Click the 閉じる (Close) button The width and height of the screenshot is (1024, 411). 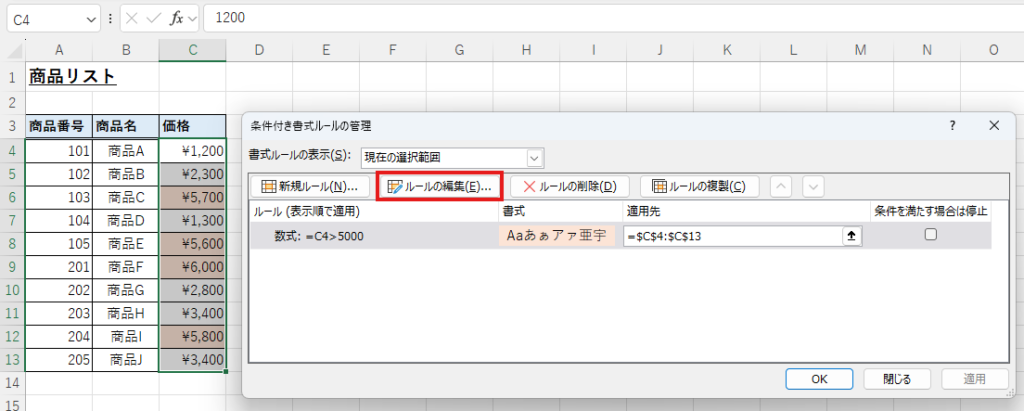tap(897, 379)
